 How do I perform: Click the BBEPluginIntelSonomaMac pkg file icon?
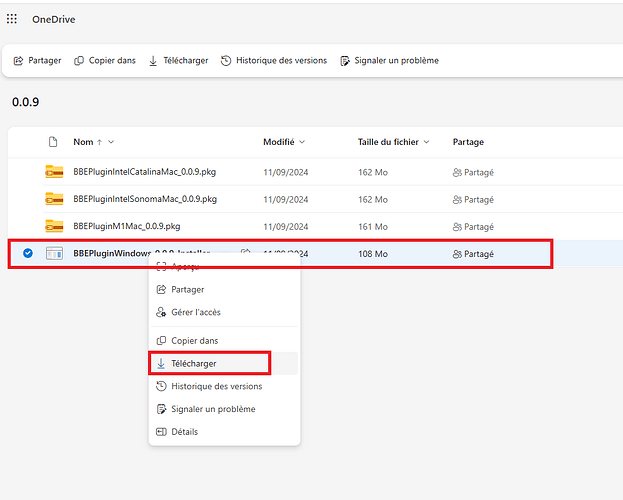[54, 199]
